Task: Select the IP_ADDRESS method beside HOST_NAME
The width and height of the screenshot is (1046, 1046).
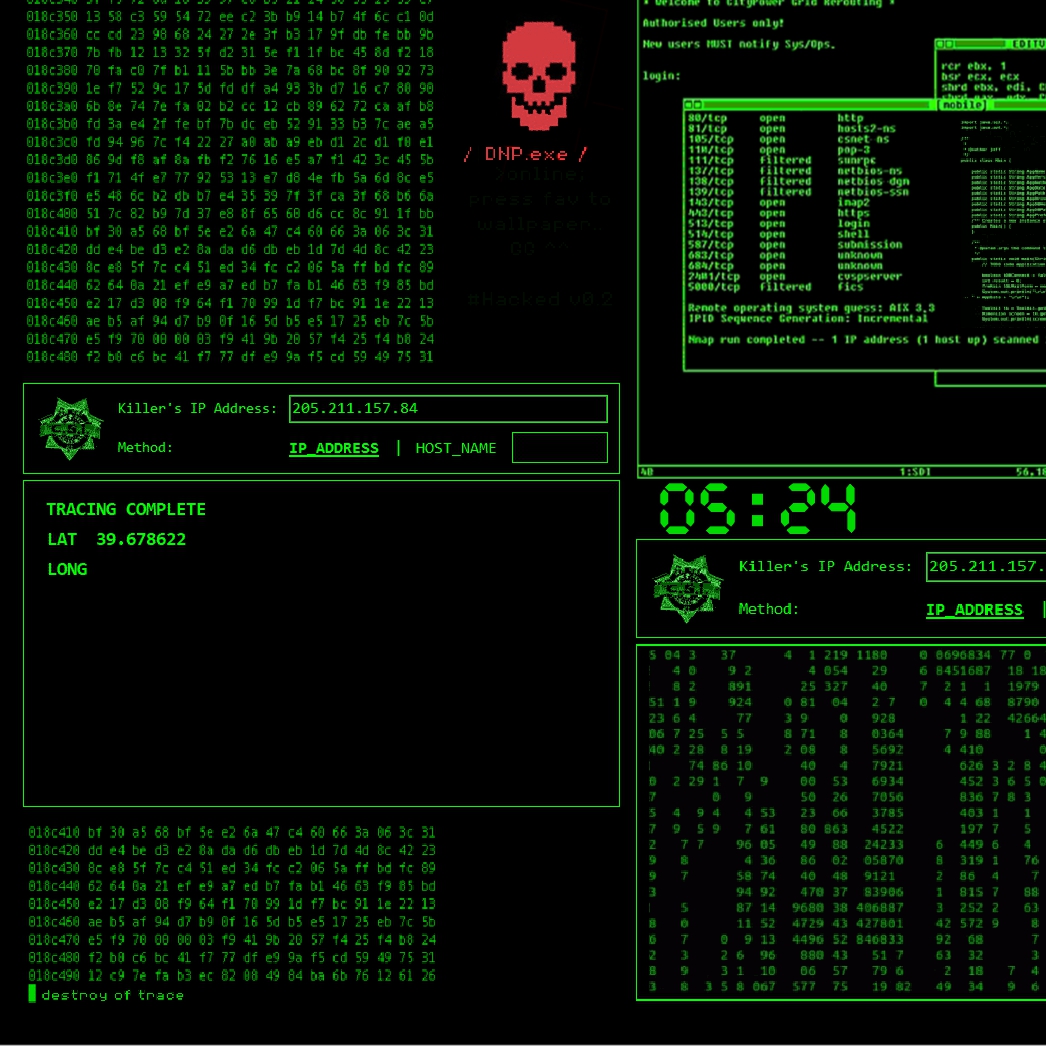Action: click(x=334, y=448)
